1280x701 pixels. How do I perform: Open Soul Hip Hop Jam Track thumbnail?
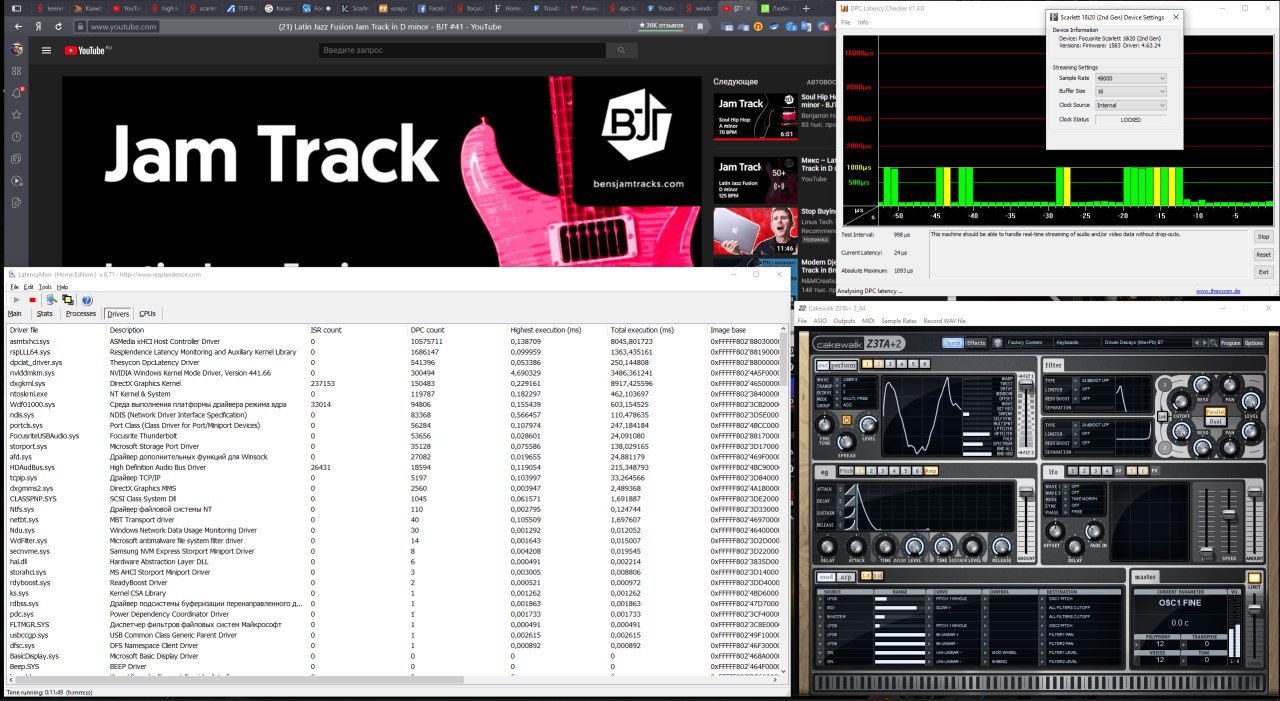755,115
